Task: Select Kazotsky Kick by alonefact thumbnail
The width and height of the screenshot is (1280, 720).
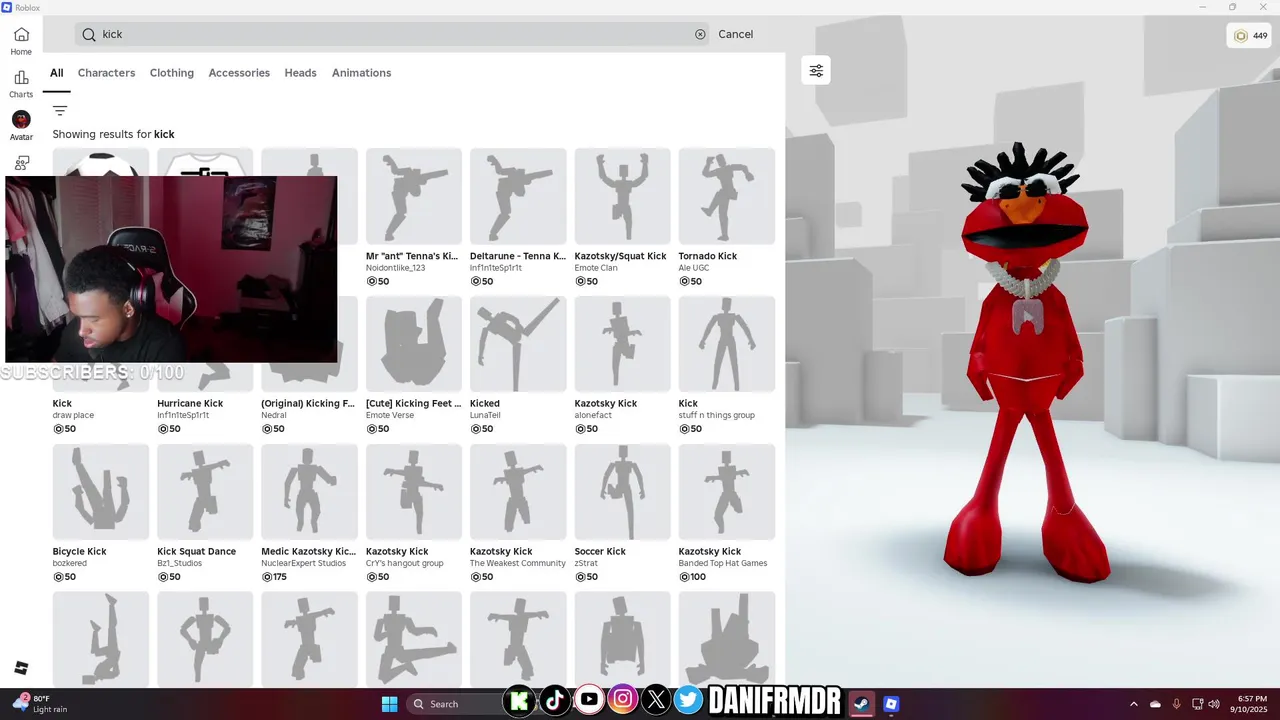Action: [x=622, y=344]
